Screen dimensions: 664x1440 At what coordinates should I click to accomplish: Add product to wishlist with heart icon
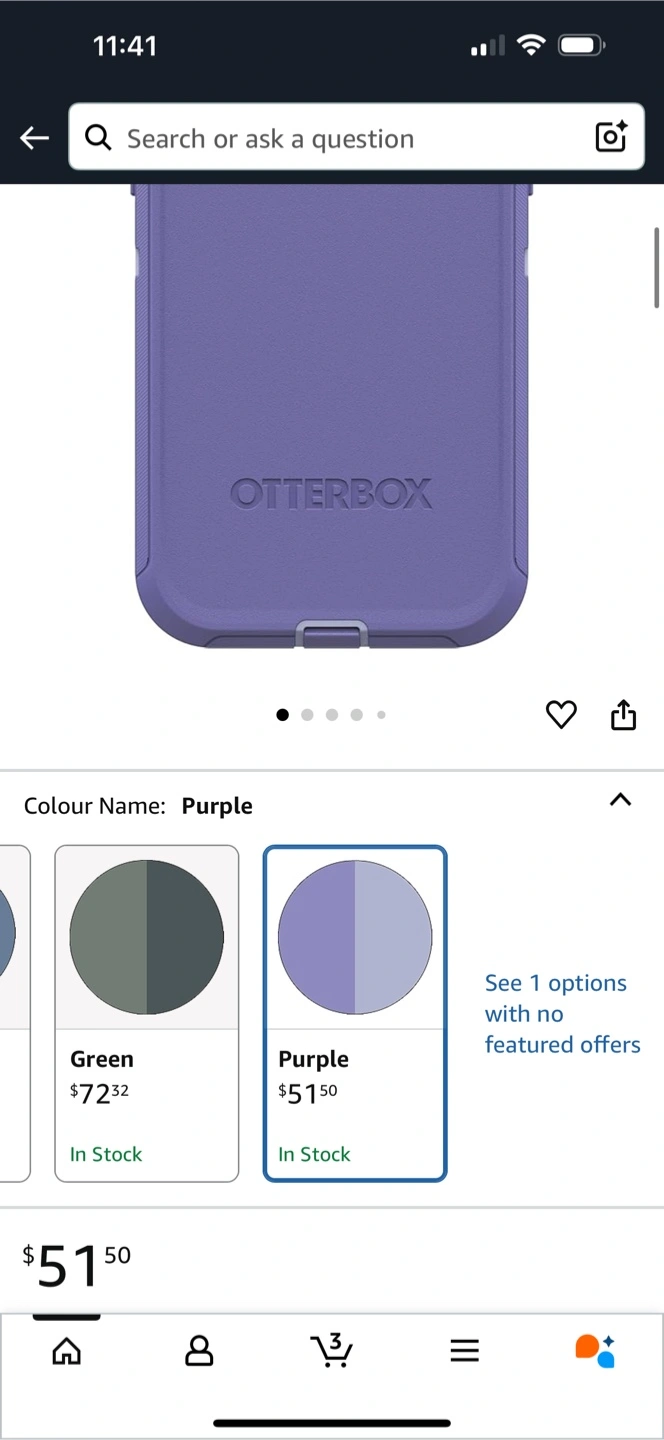click(x=561, y=715)
